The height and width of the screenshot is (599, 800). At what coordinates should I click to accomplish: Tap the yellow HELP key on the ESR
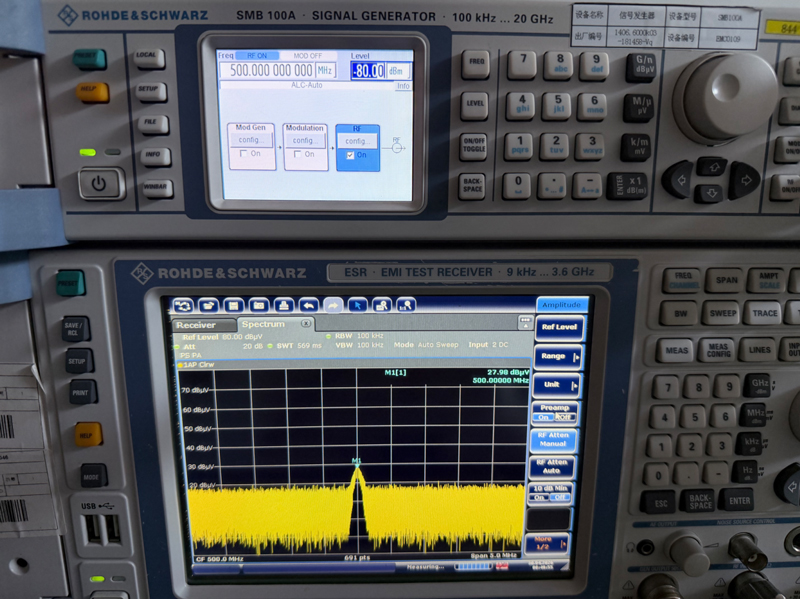click(88, 434)
